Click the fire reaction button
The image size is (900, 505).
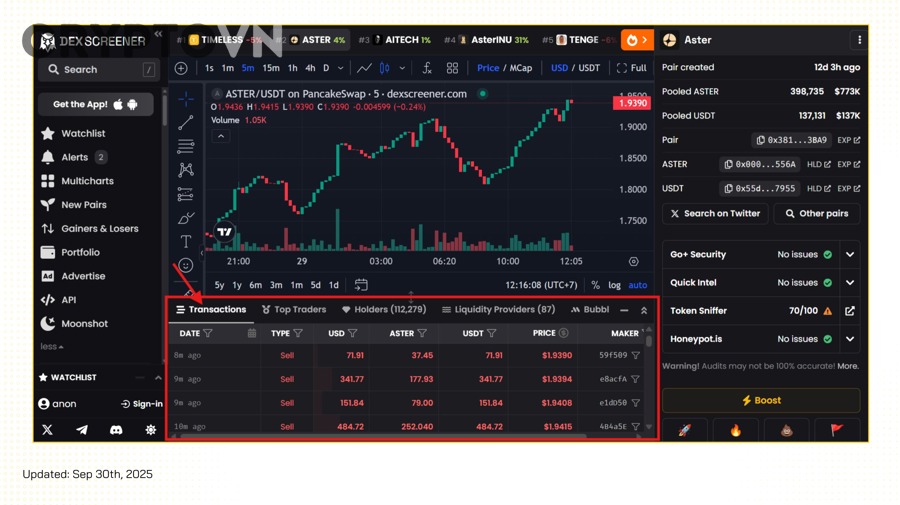coord(735,430)
